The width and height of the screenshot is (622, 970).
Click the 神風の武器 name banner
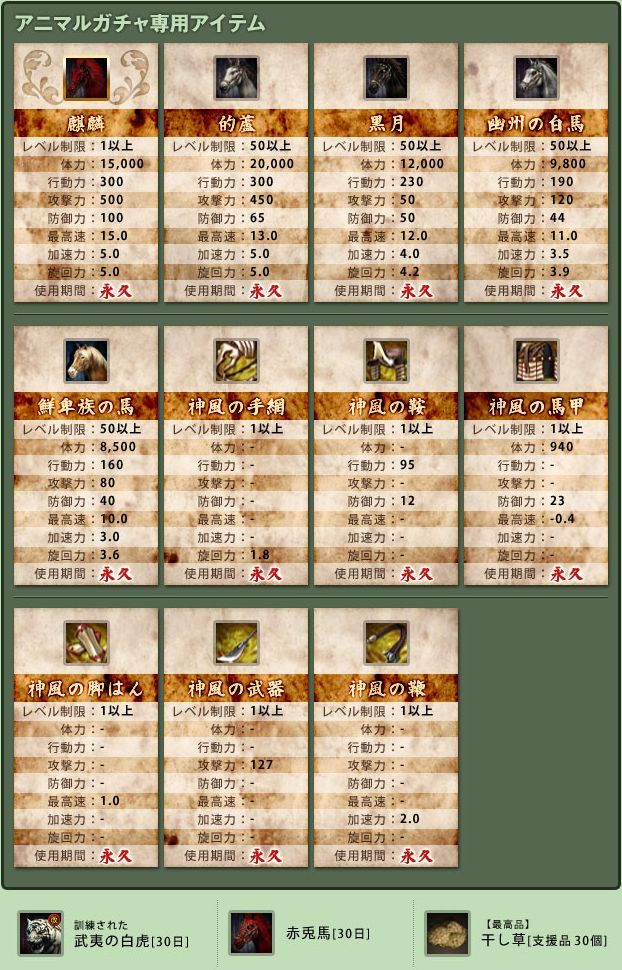pos(236,688)
